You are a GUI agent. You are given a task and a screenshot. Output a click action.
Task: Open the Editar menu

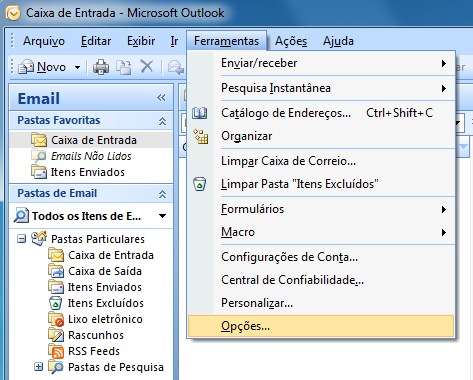(96, 41)
